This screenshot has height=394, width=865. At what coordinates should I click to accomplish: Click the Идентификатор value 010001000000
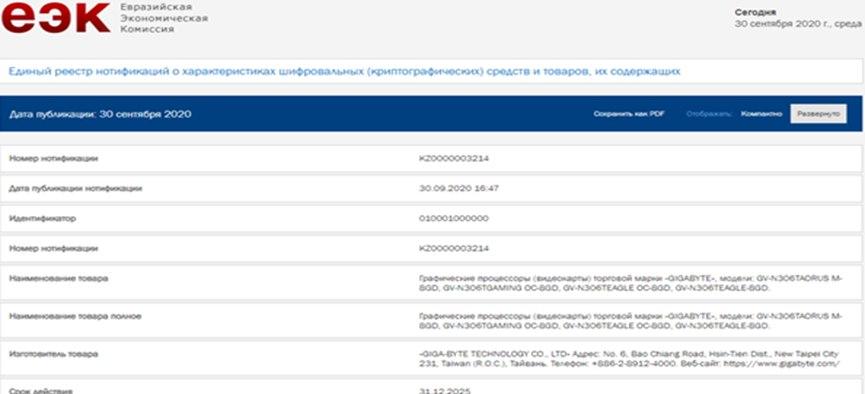point(453,219)
